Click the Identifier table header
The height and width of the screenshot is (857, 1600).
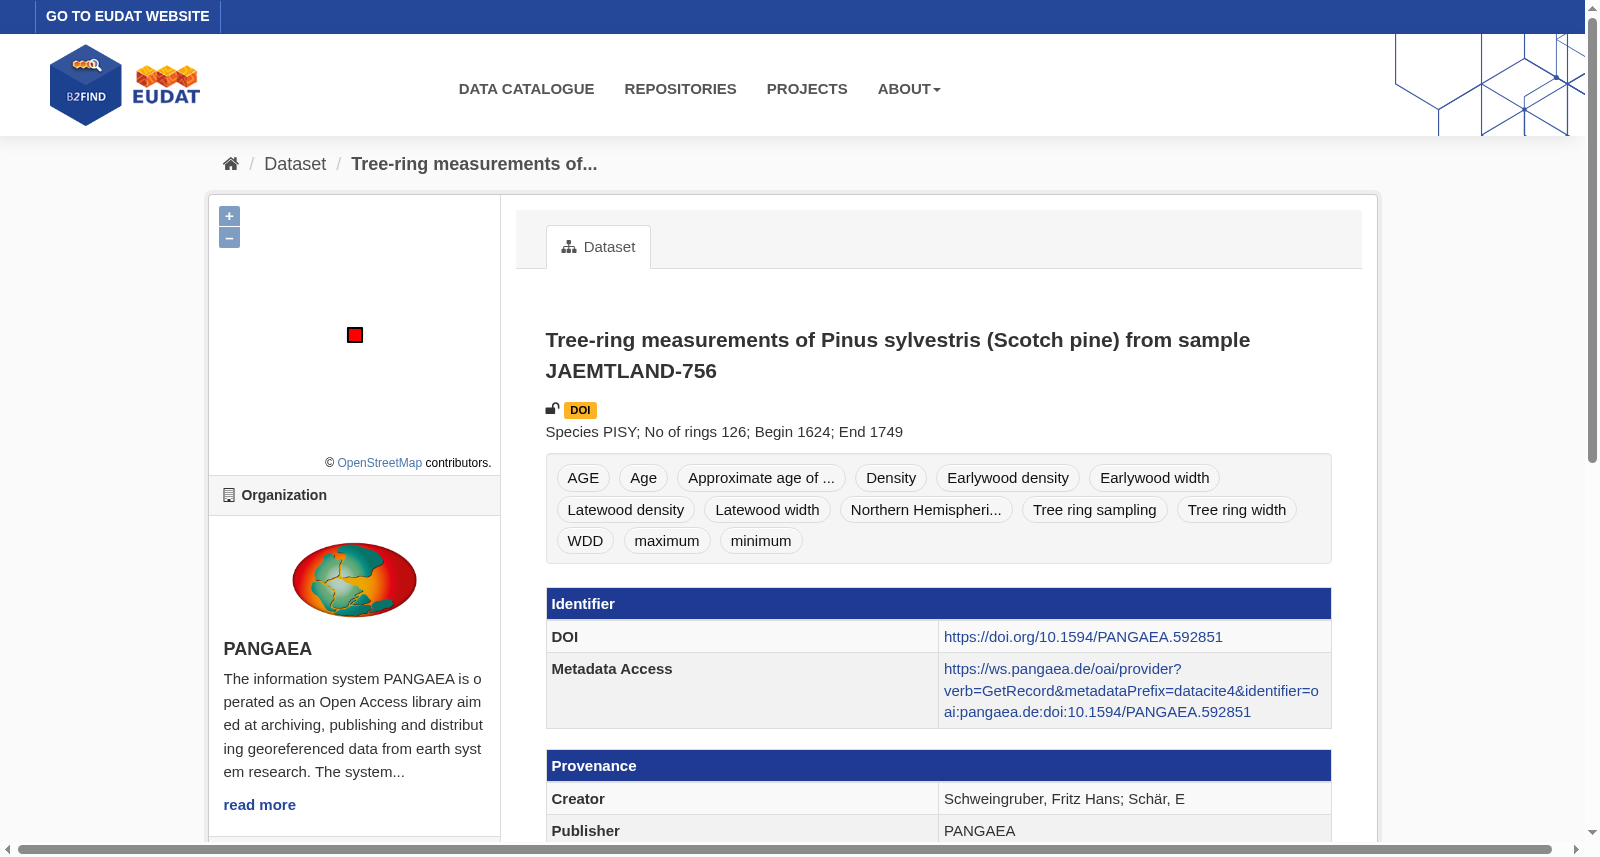tap(938, 604)
